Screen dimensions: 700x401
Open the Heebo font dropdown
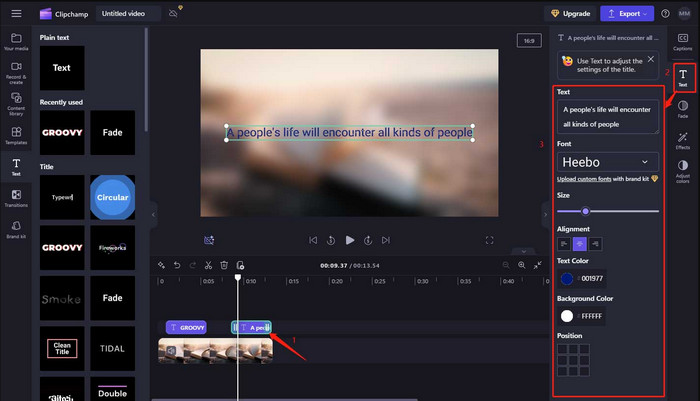point(608,162)
